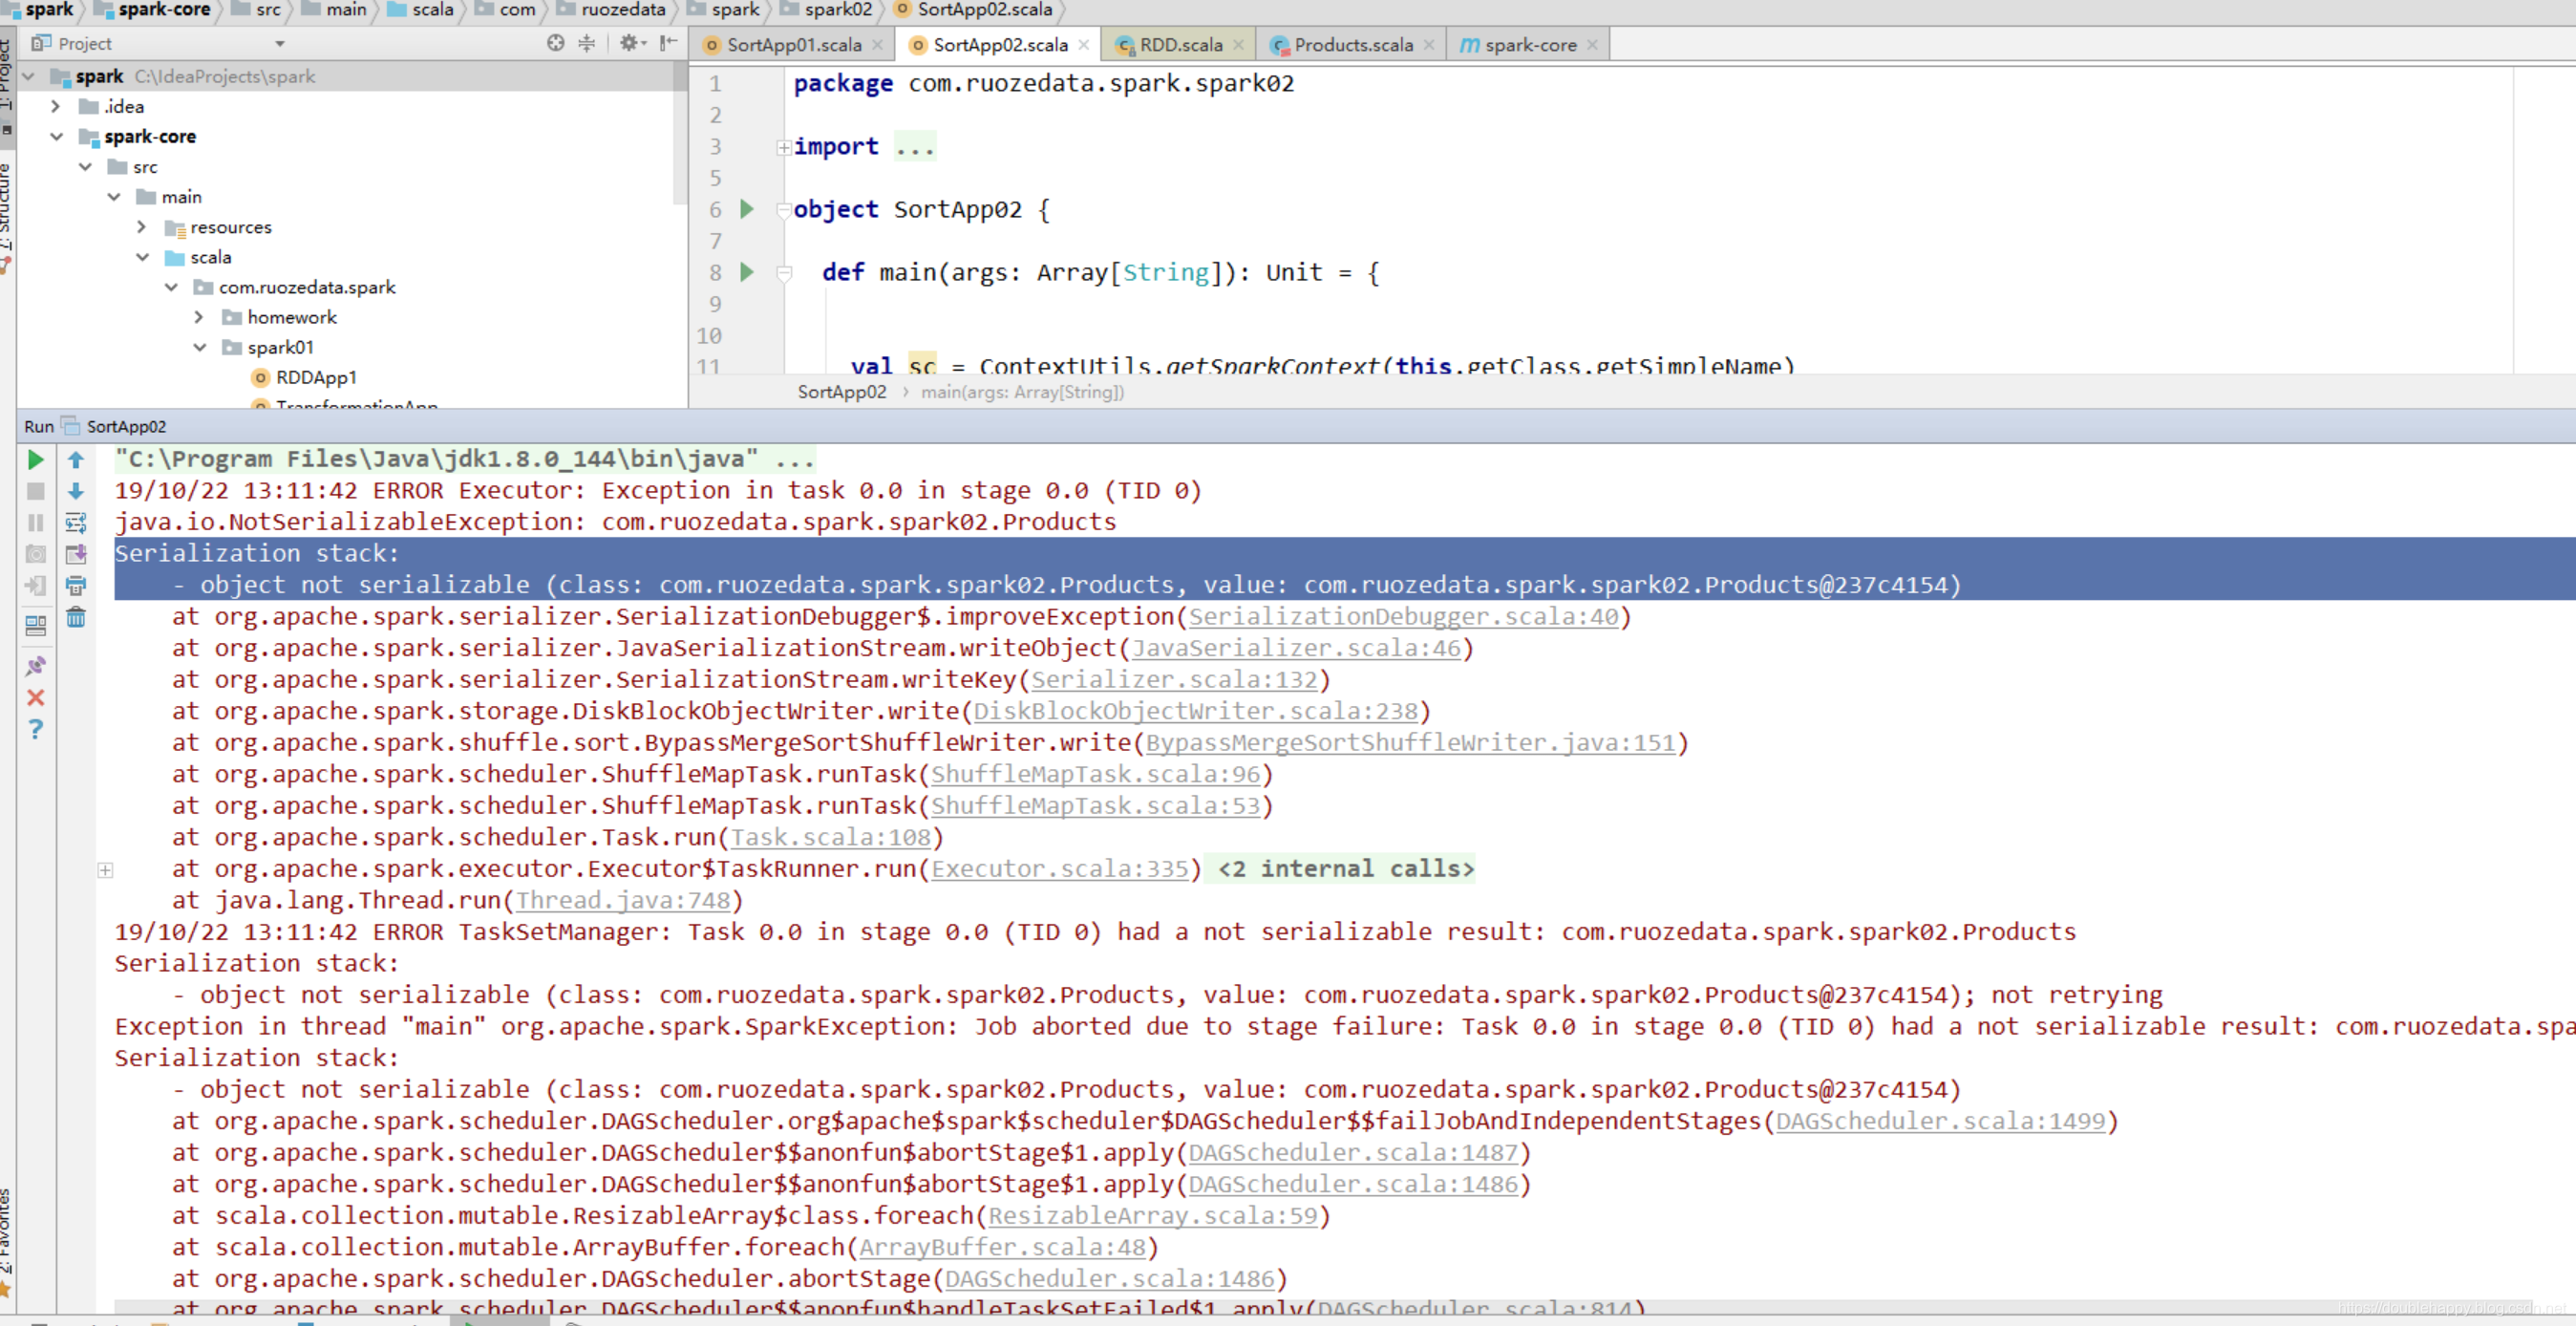2576x1326 pixels.
Task: Collapse the scala folder
Action: (x=143, y=257)
